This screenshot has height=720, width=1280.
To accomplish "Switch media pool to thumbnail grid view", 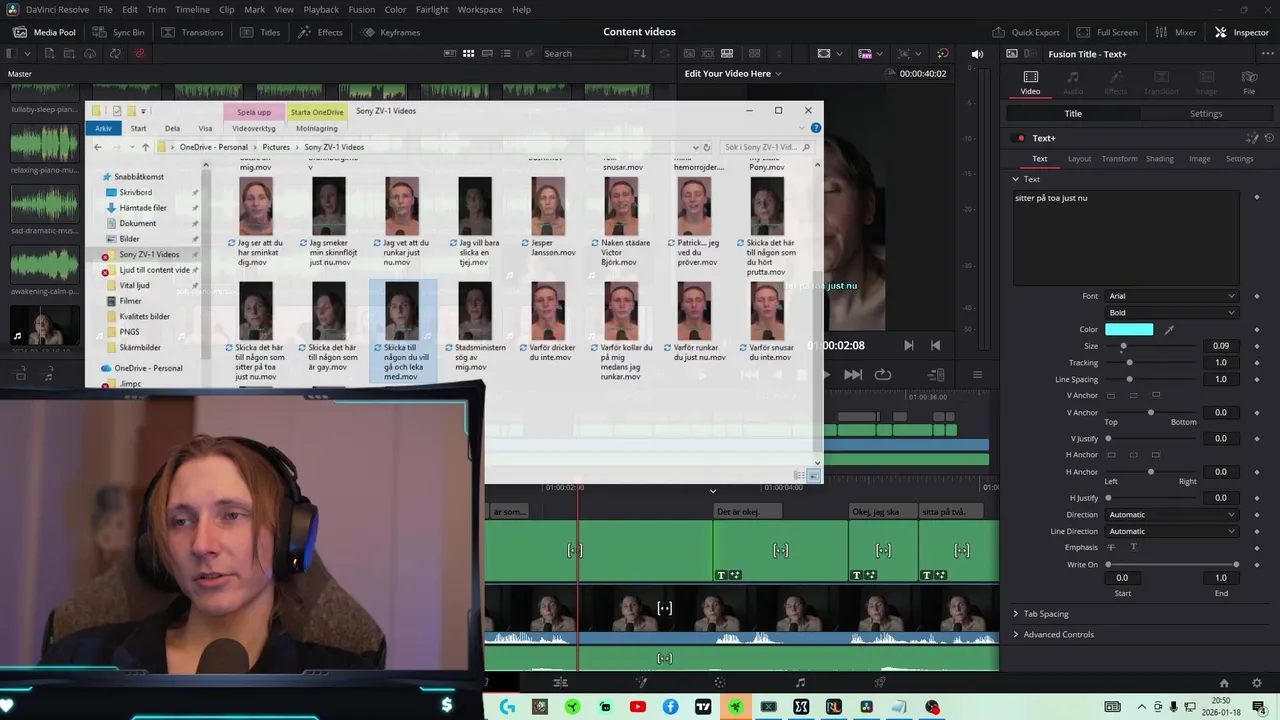I will pos(467,53).
